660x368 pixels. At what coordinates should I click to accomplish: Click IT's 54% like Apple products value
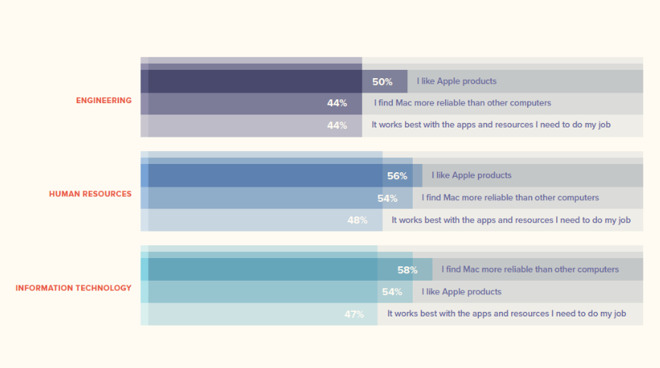click(x=392, y=292)
